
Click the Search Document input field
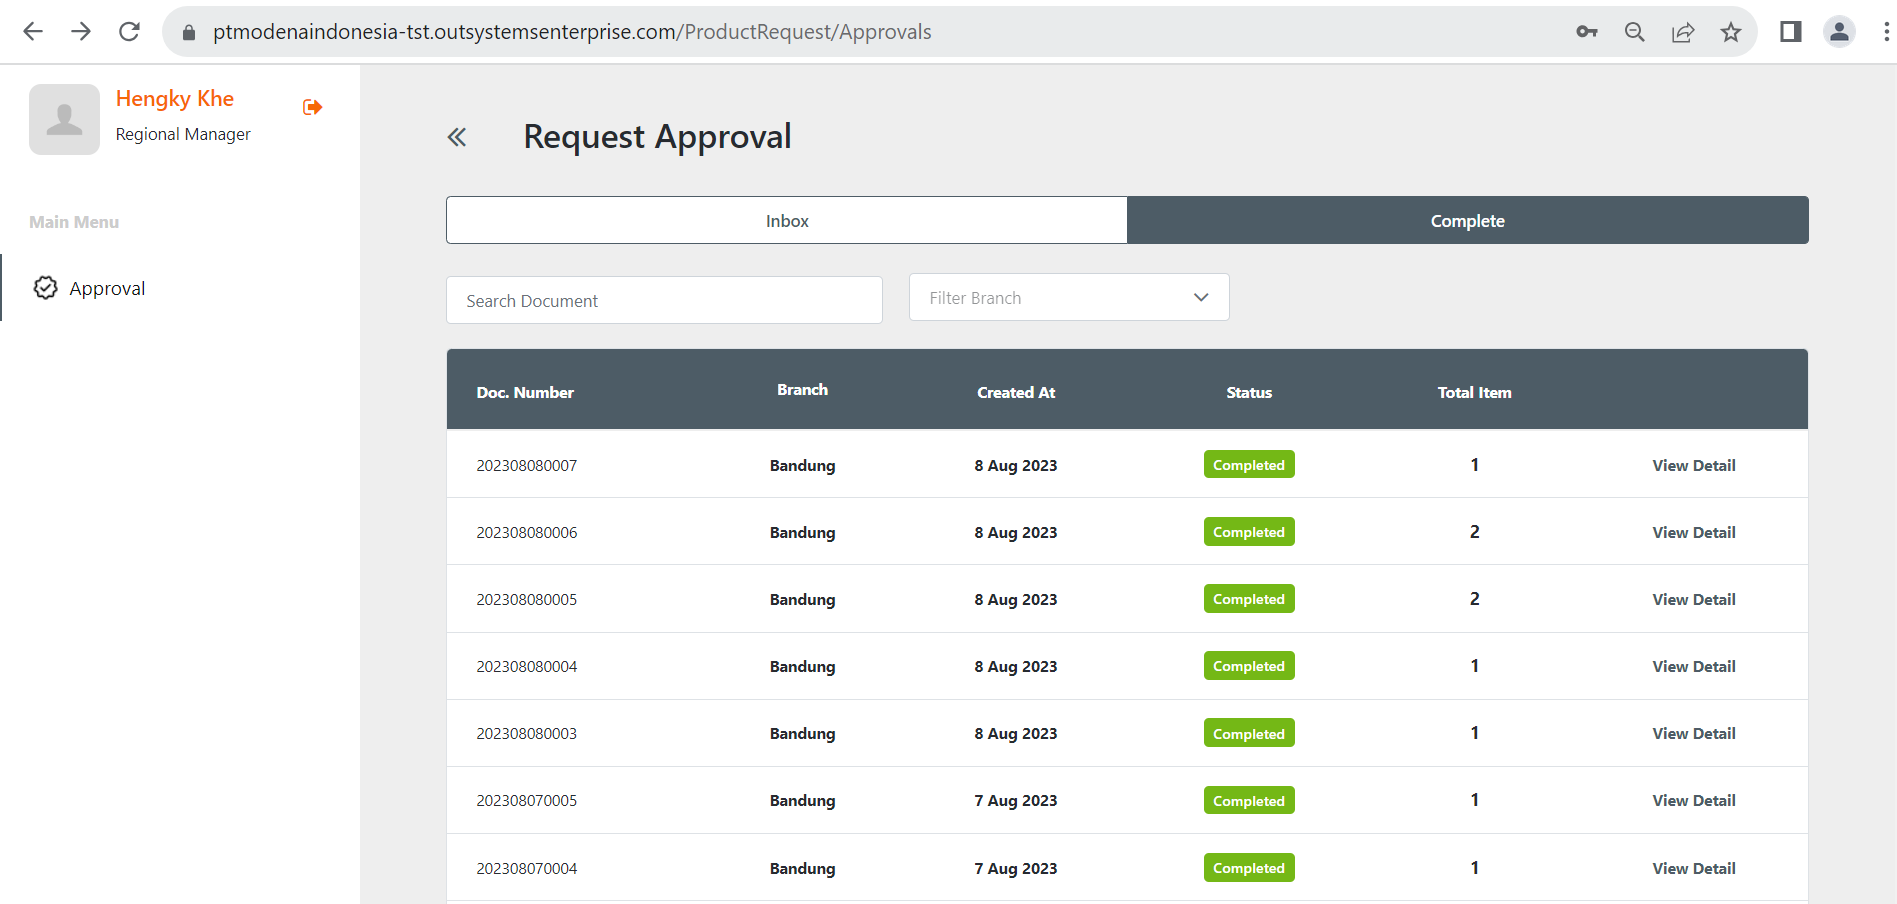pyautogui.click(x=664, y=301)
